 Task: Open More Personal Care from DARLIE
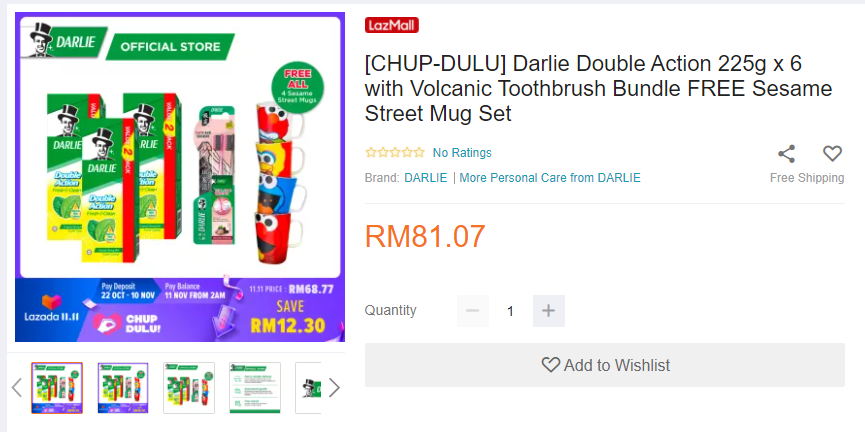pyautogui.click(x=550, y=178)
